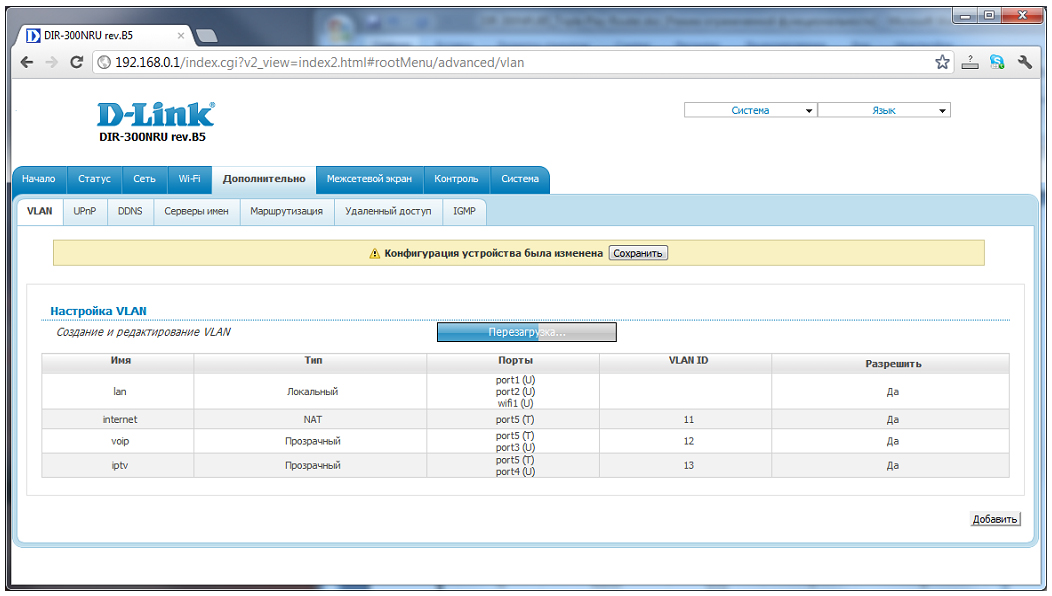Image resolution: width=1052 pixels, height=596 pixels.
Task: Open the iptv VLAN row
Action: click(120, 465)
